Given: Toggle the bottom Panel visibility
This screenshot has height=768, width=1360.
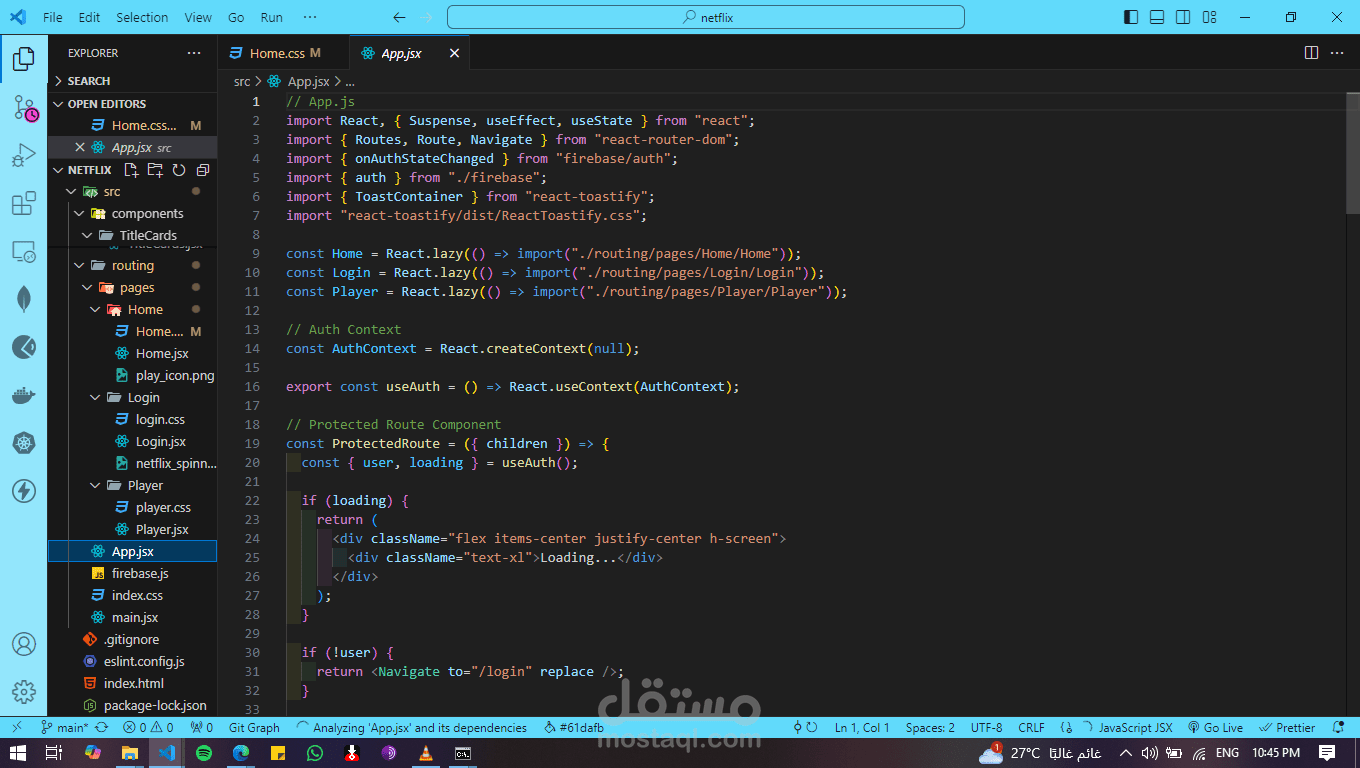Looking at the screenshot, I should 1157,17.
